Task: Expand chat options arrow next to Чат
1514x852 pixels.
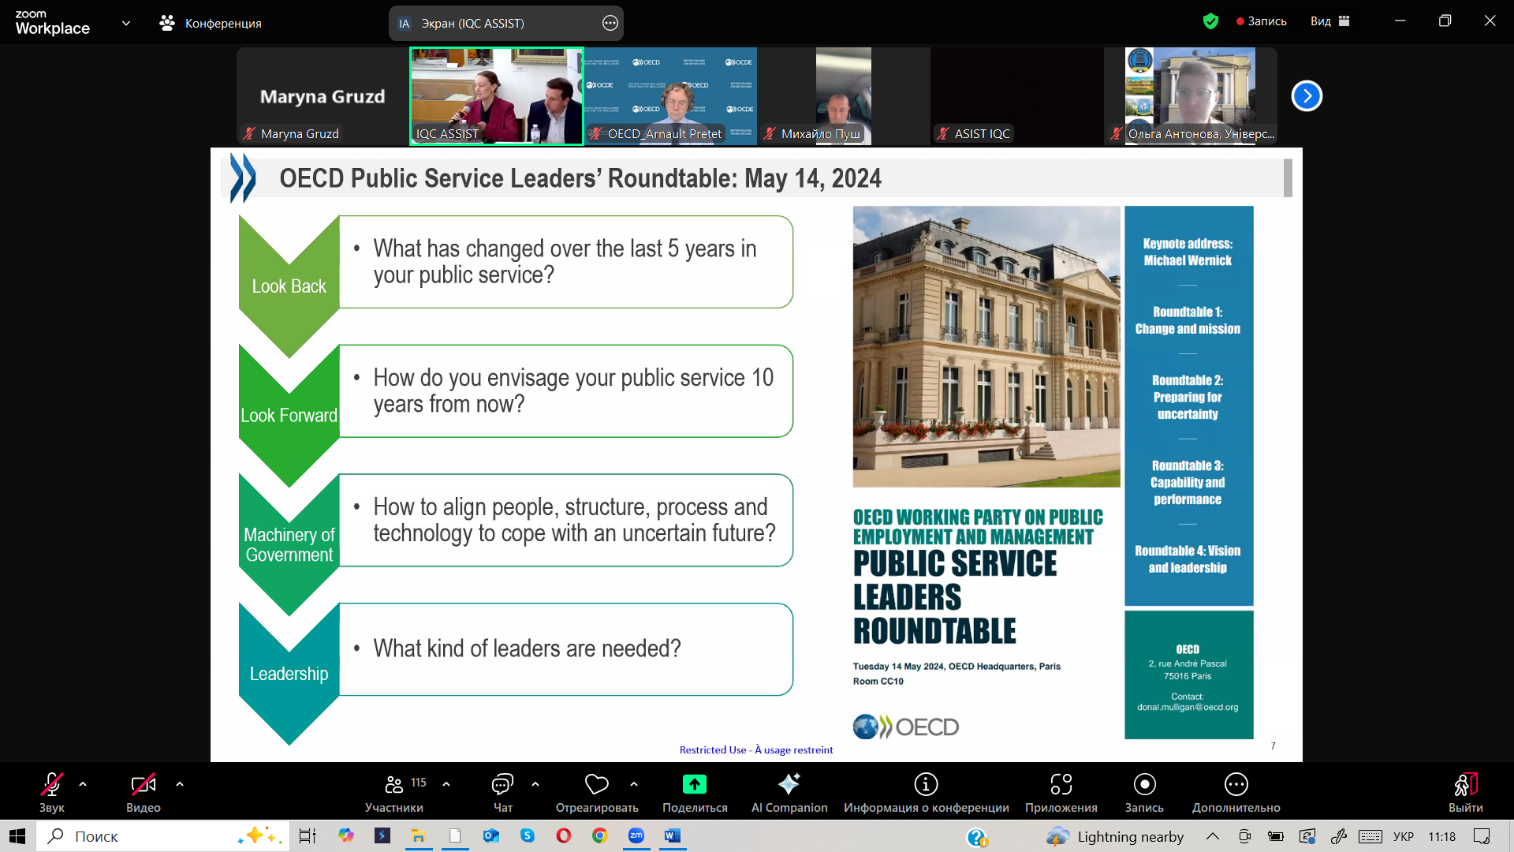Action: (535, 784)
